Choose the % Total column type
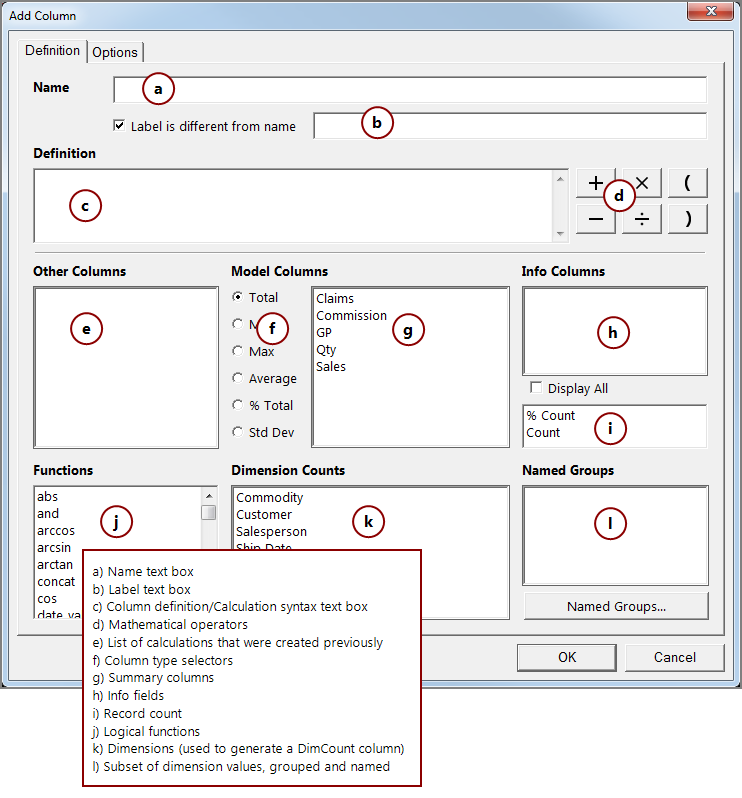This screenshot has height=798, width=742. click(237, 405)
